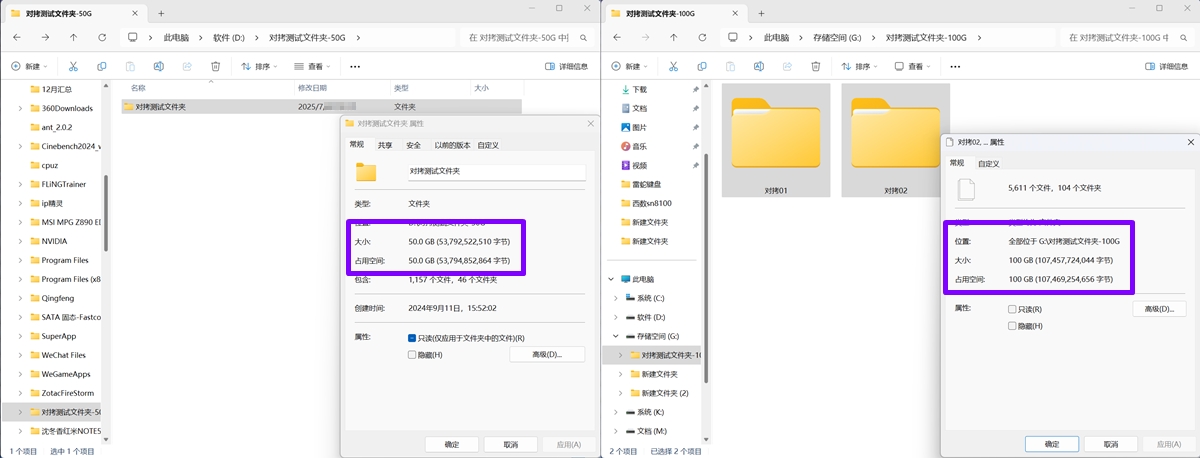The image size is (1200, 458).
Task: Switch to the 自定义 tab in the 对拷02 properties
Action: (x=988, y=163)
